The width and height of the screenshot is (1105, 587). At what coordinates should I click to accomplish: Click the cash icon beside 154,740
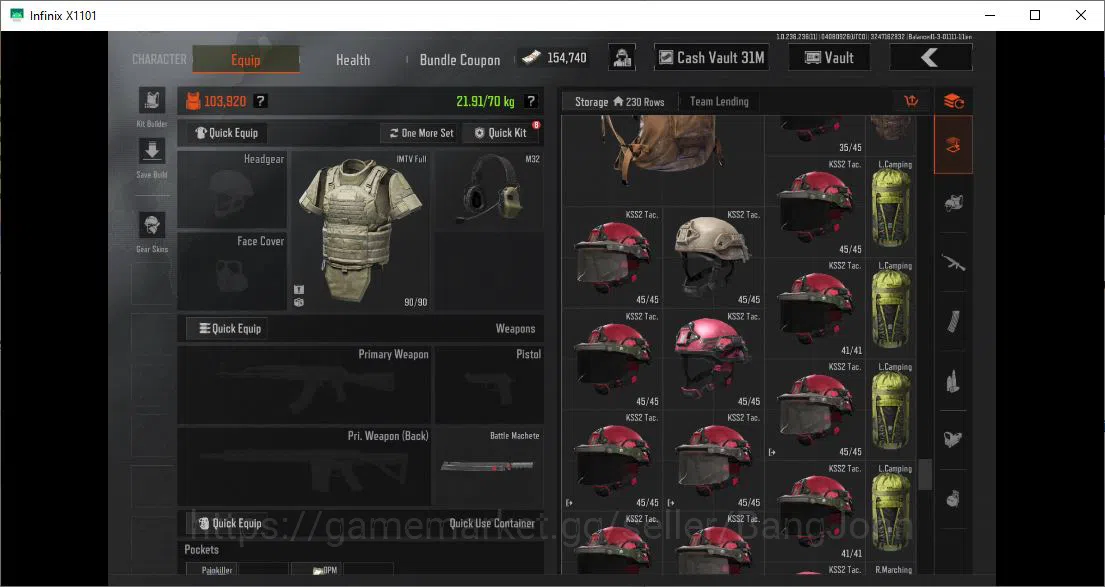tap(531, 58)
